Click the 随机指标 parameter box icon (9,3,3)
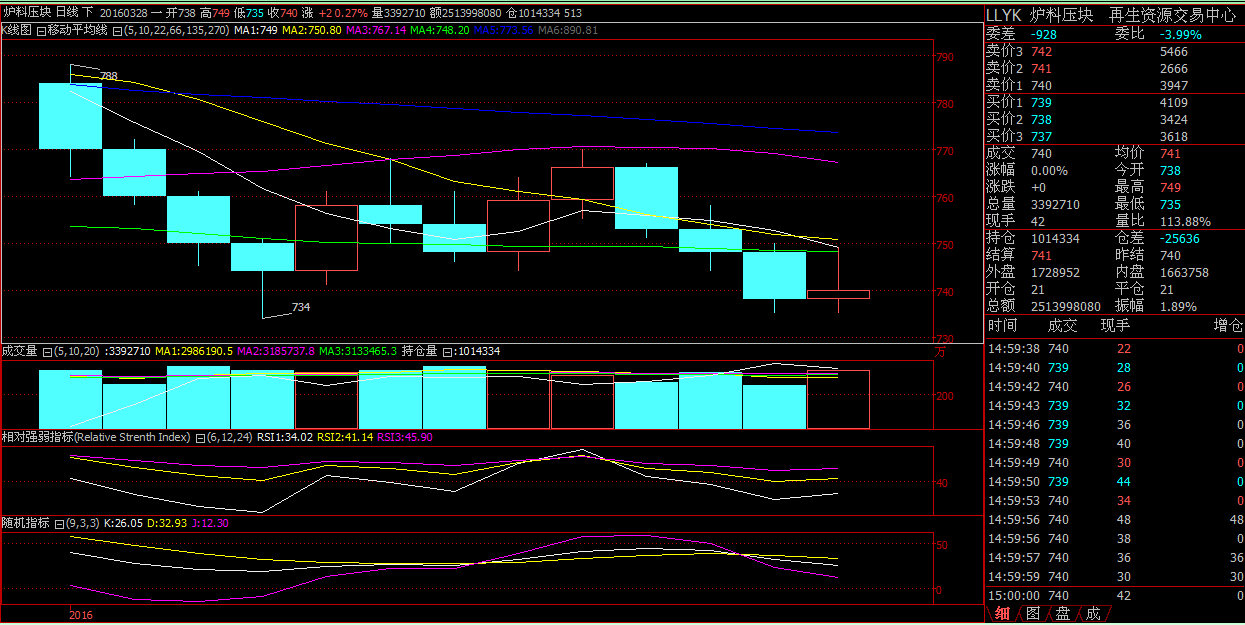This screenshot has height=625, width=1245. (x=59, y=523)
